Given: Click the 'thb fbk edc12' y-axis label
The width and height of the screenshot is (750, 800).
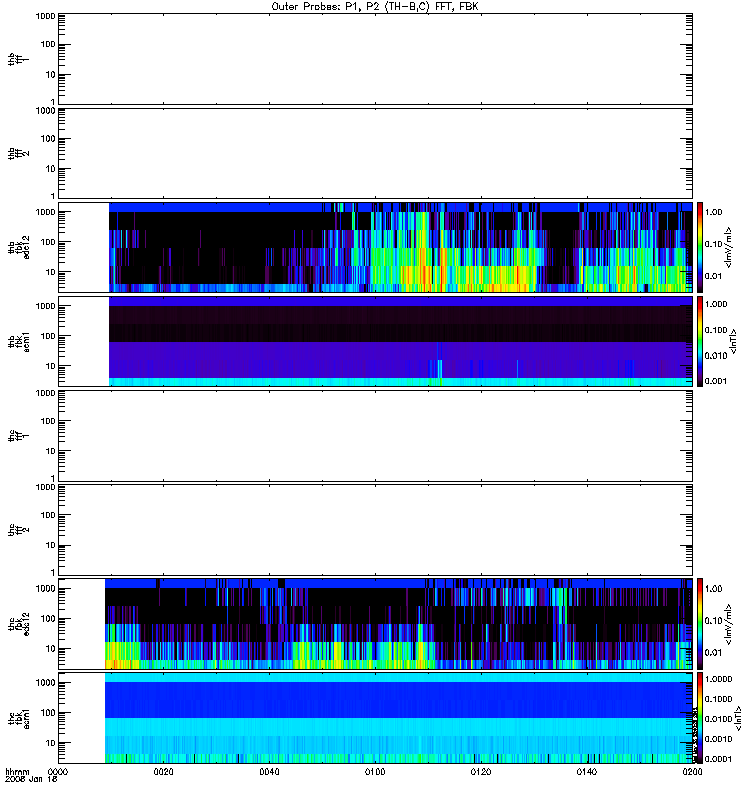Looking at the screenshot, I should click(19, 247).
